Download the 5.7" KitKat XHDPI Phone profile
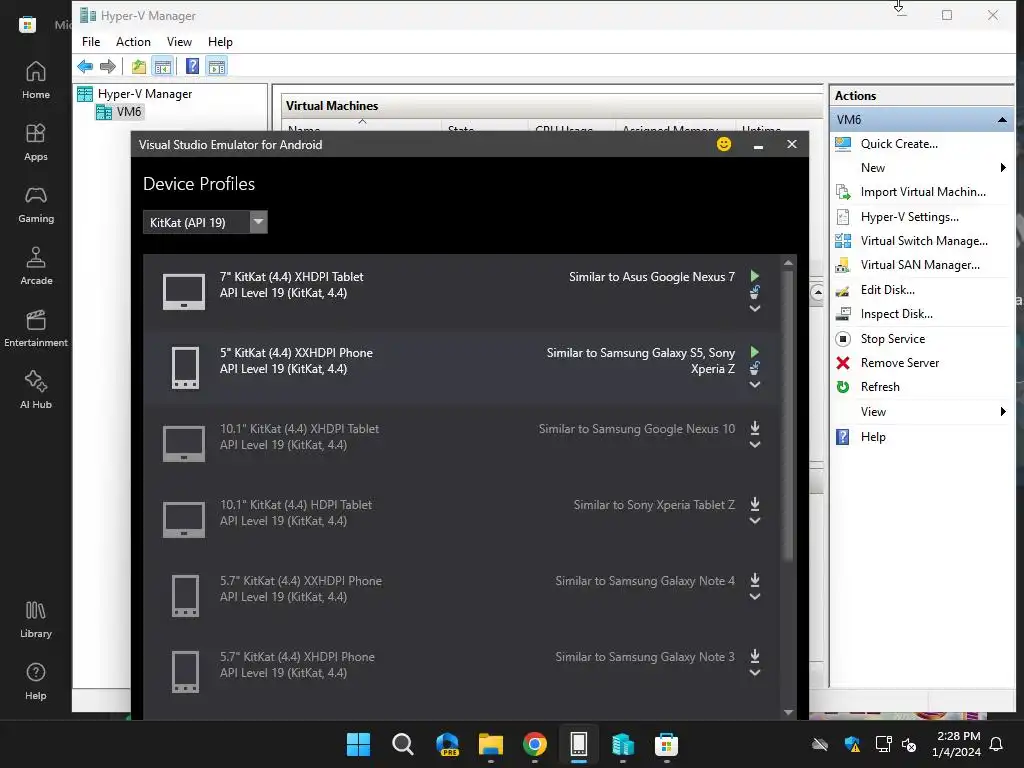Image resolution: width=1024 pixels, height=768 pixels. click(x=754, y=656)
